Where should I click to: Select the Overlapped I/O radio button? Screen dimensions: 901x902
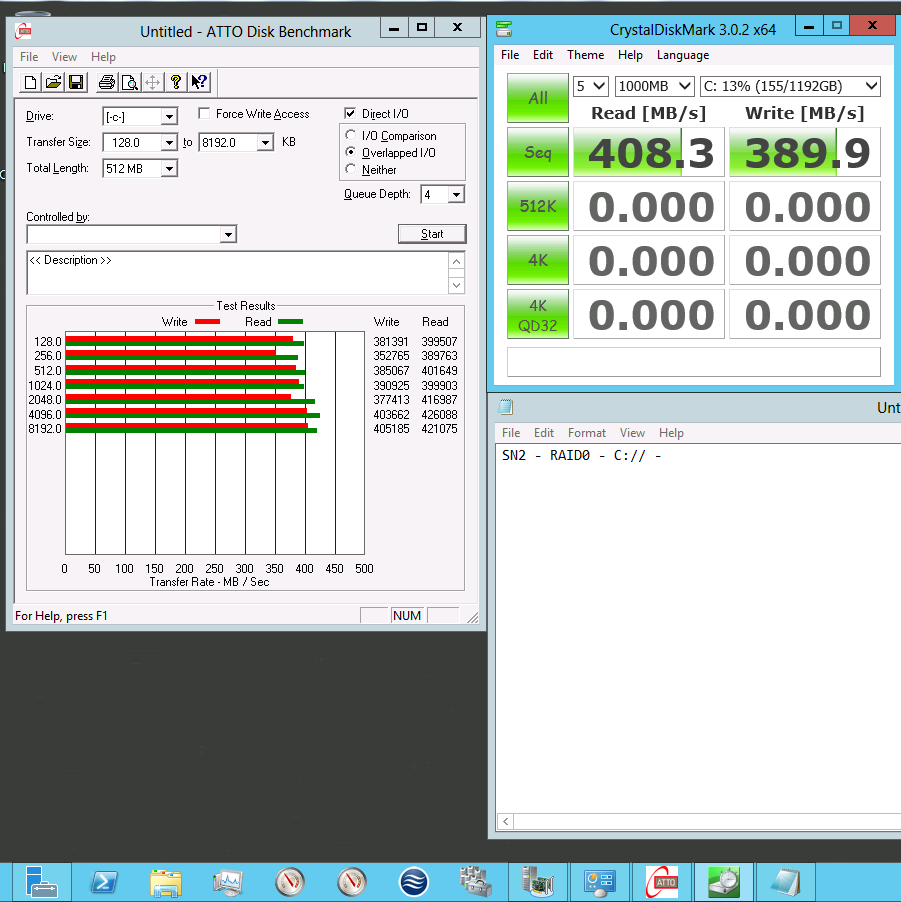pyautogui.click(x=350, y=152)
